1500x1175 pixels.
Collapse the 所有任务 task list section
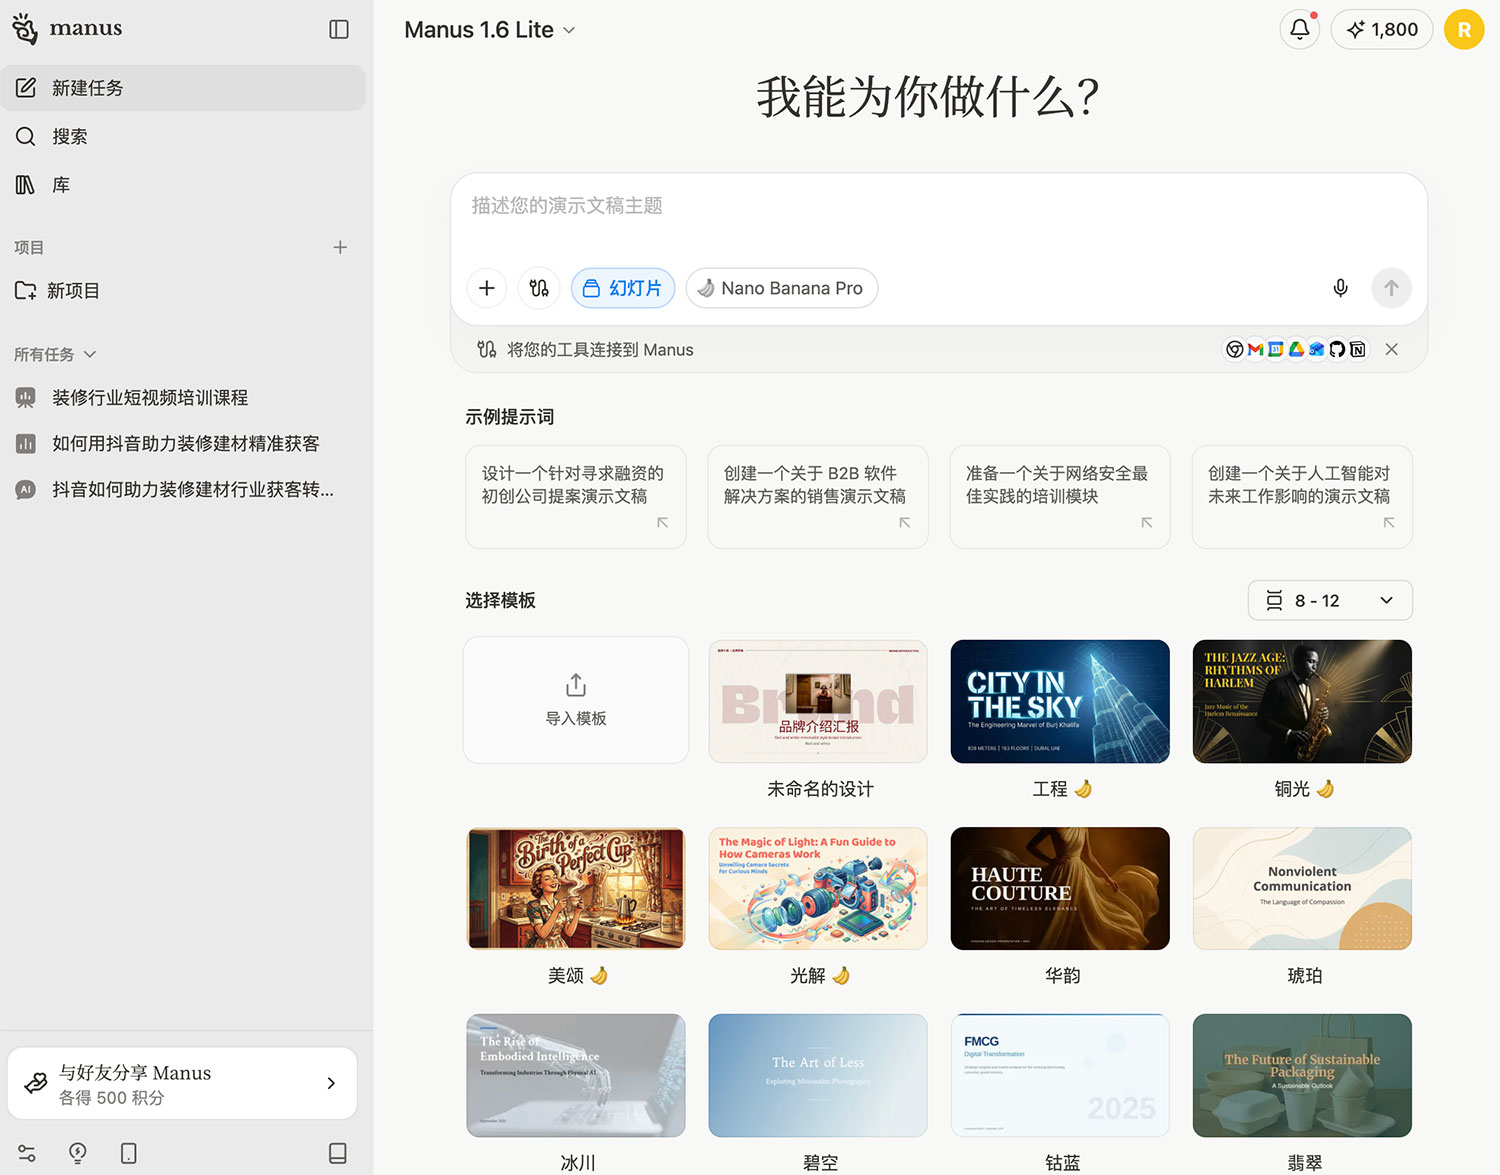click(90, 354)
